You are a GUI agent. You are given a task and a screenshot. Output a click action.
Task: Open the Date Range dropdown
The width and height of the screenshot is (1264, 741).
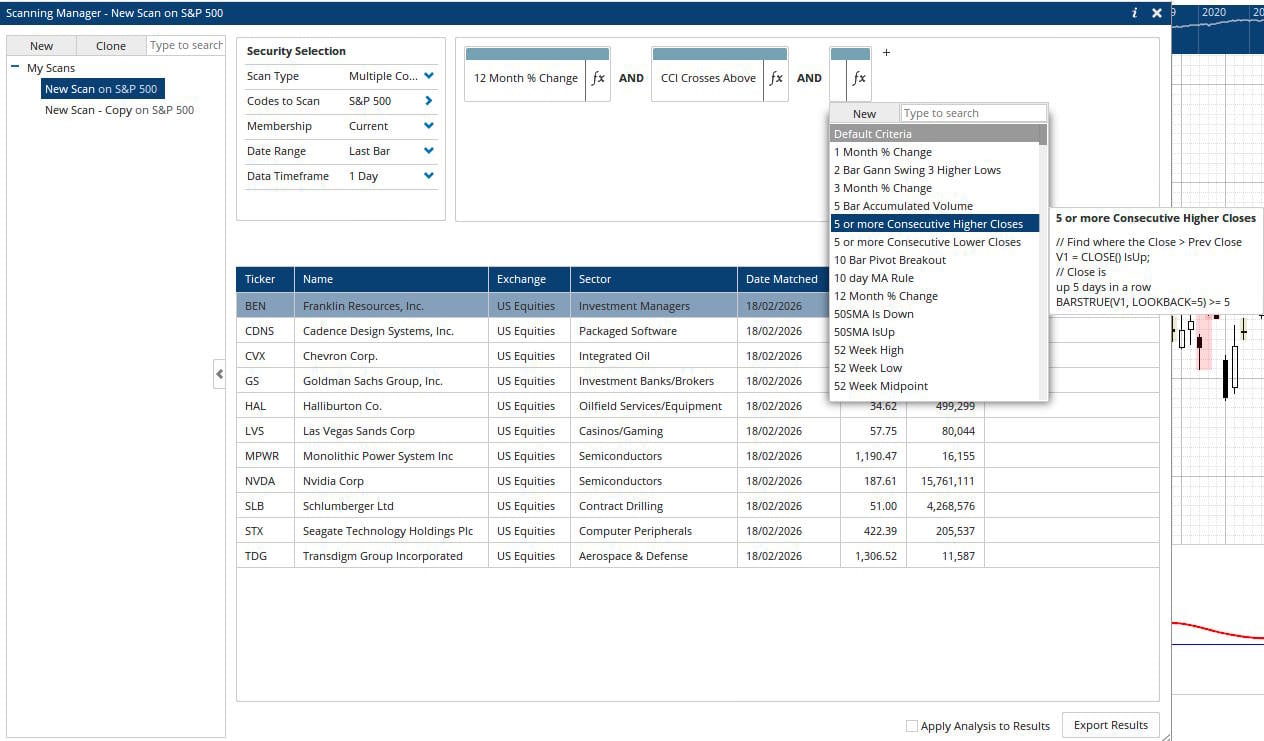click(x=429, y=151)
